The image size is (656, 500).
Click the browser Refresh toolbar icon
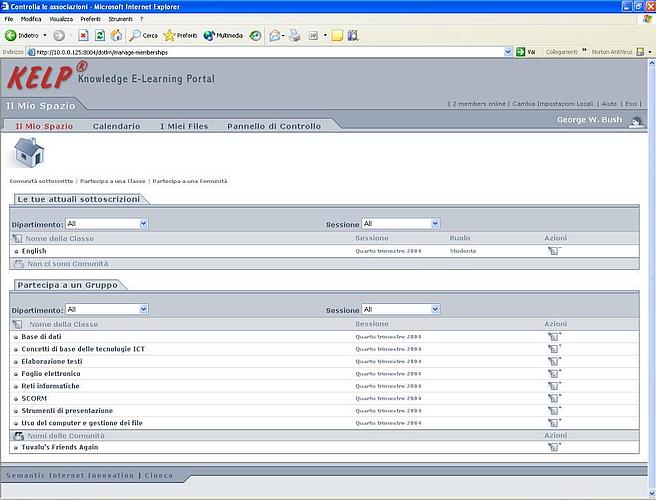pyautogui.click(x=100, y=35)
